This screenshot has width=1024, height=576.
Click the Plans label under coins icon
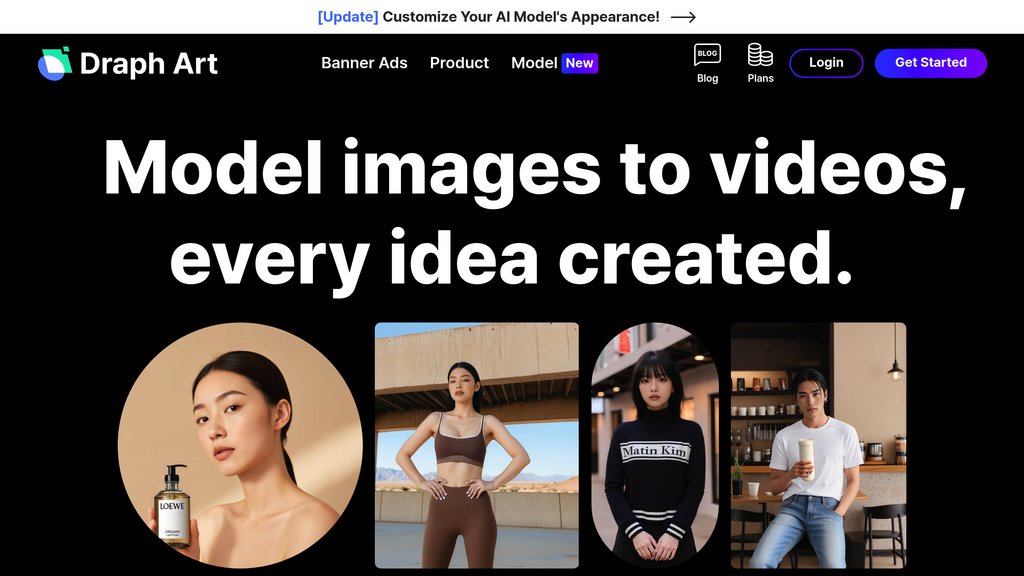pos(760,78)
